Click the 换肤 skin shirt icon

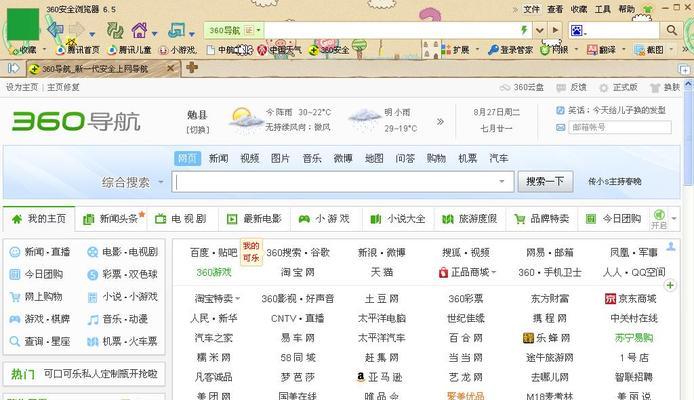click(x=655, y=88)
